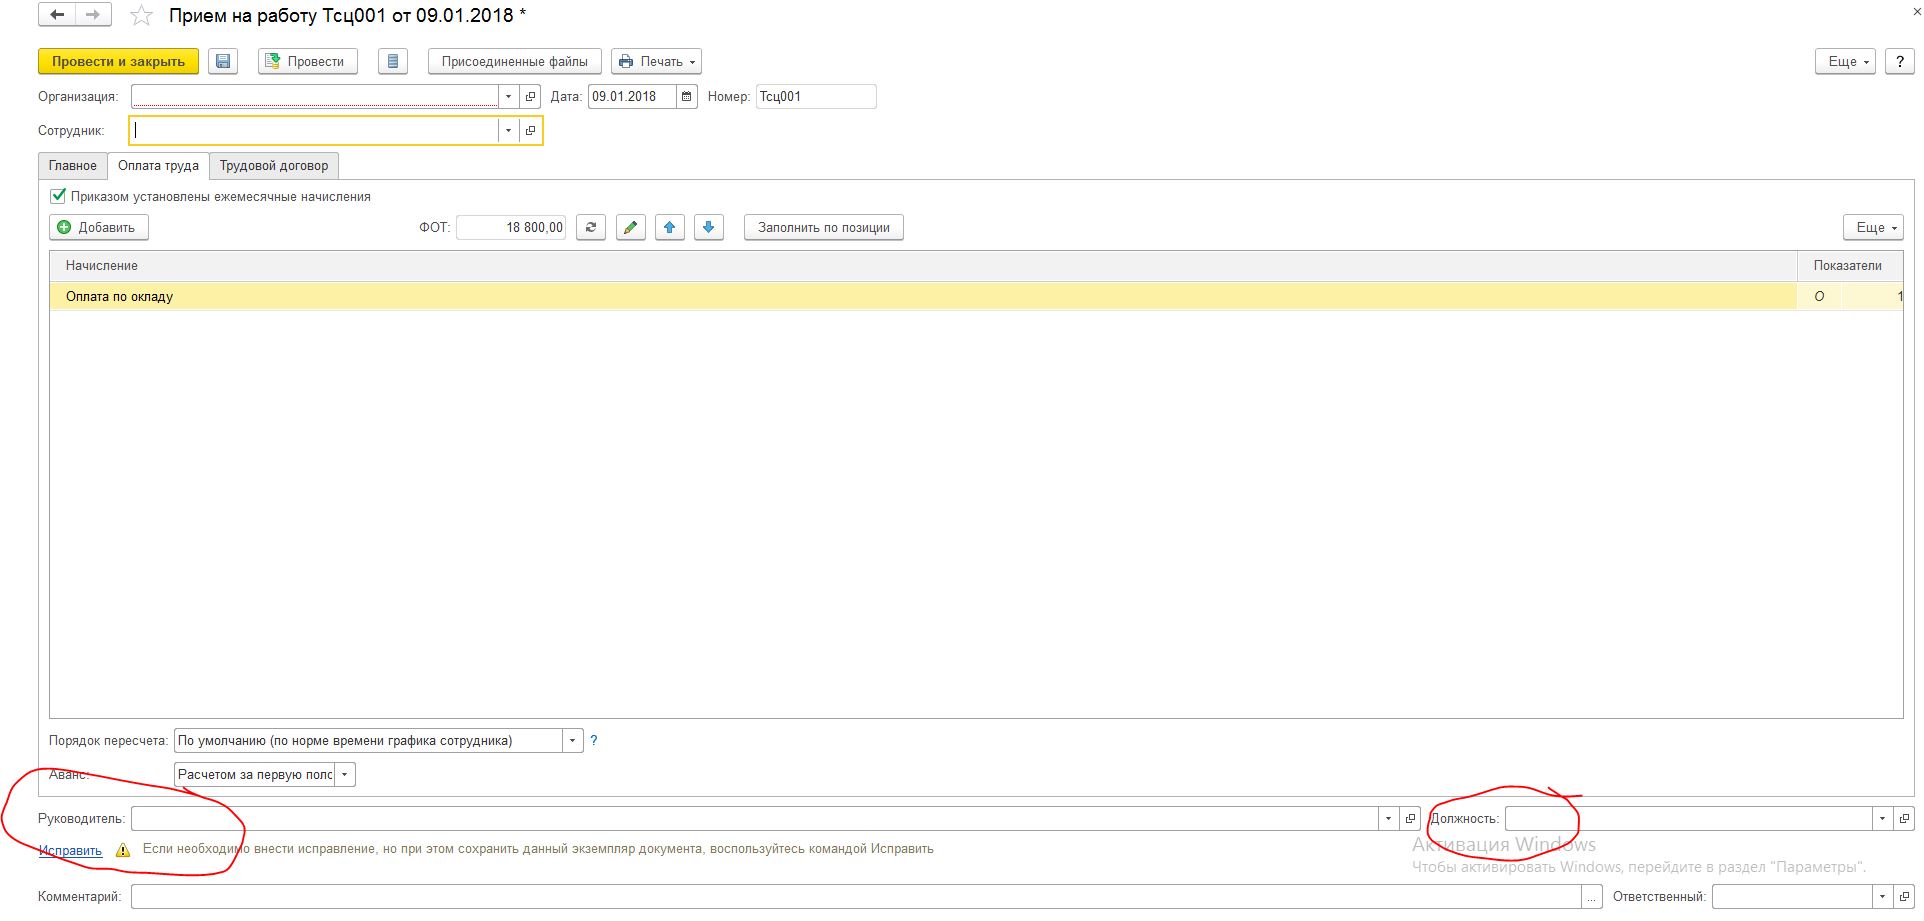Screen dimensions: 1924x921
Task: Open the Трудовой договор tab
Action: point(274,166)
